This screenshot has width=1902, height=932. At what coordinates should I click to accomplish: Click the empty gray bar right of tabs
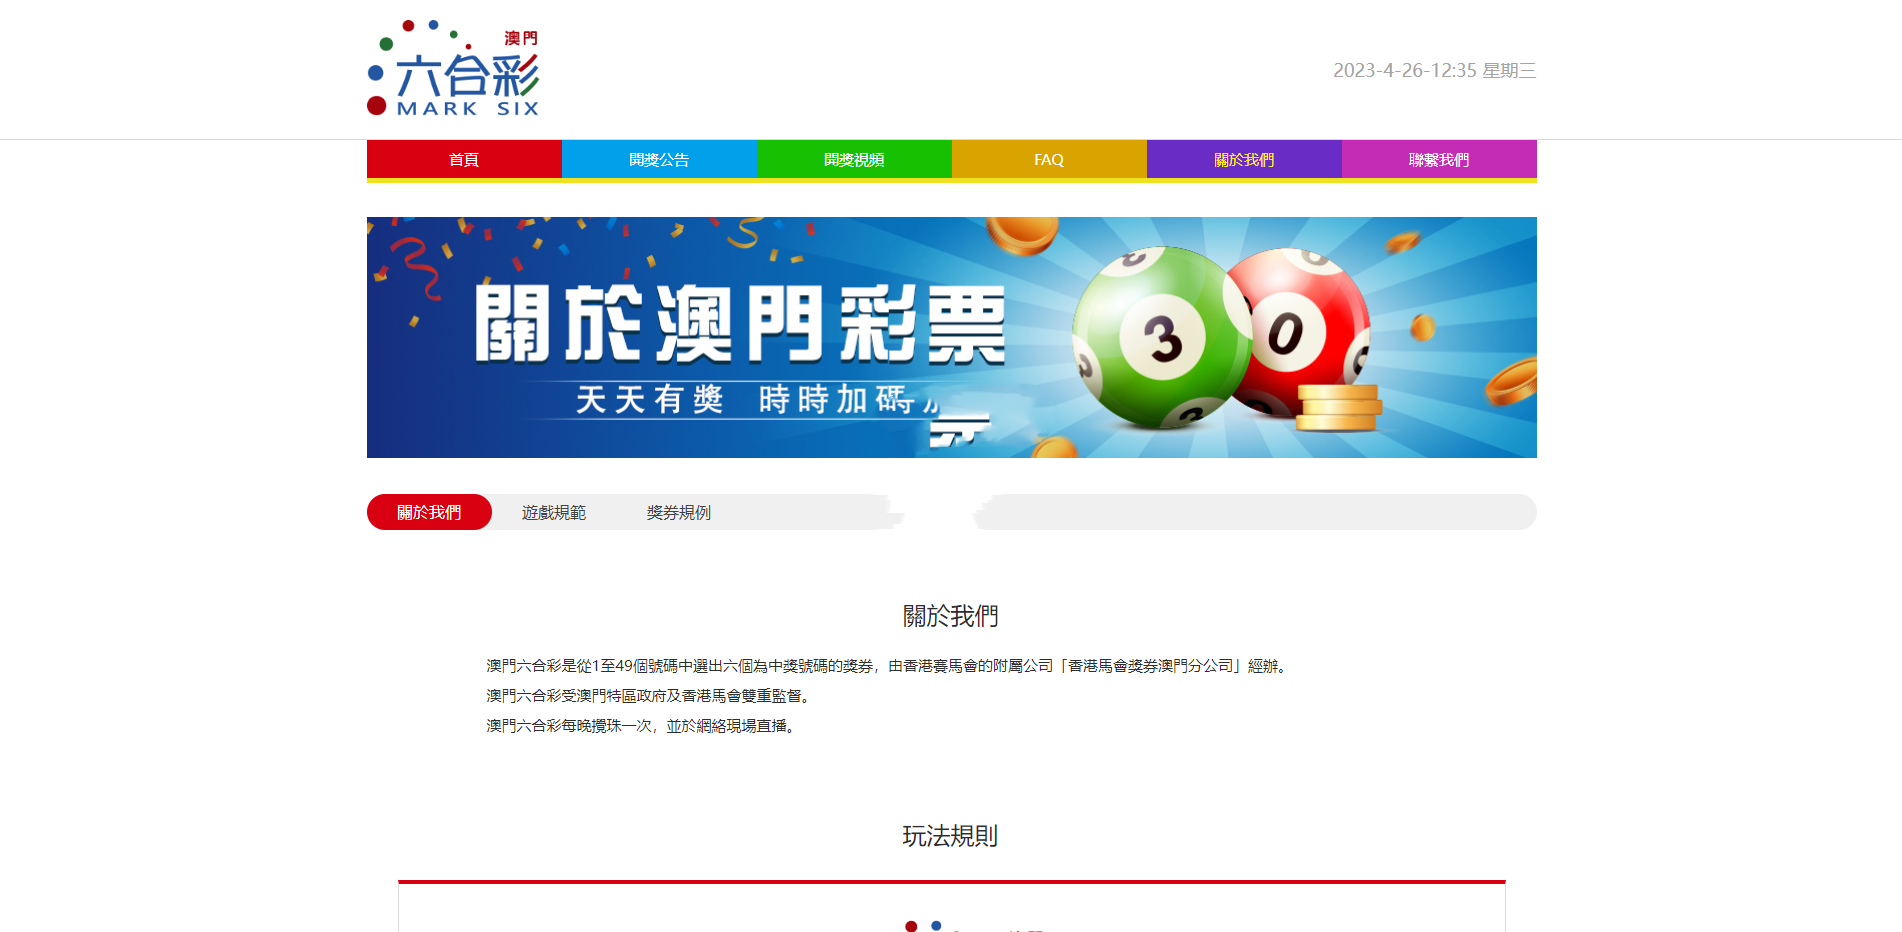coord(1255,512)
